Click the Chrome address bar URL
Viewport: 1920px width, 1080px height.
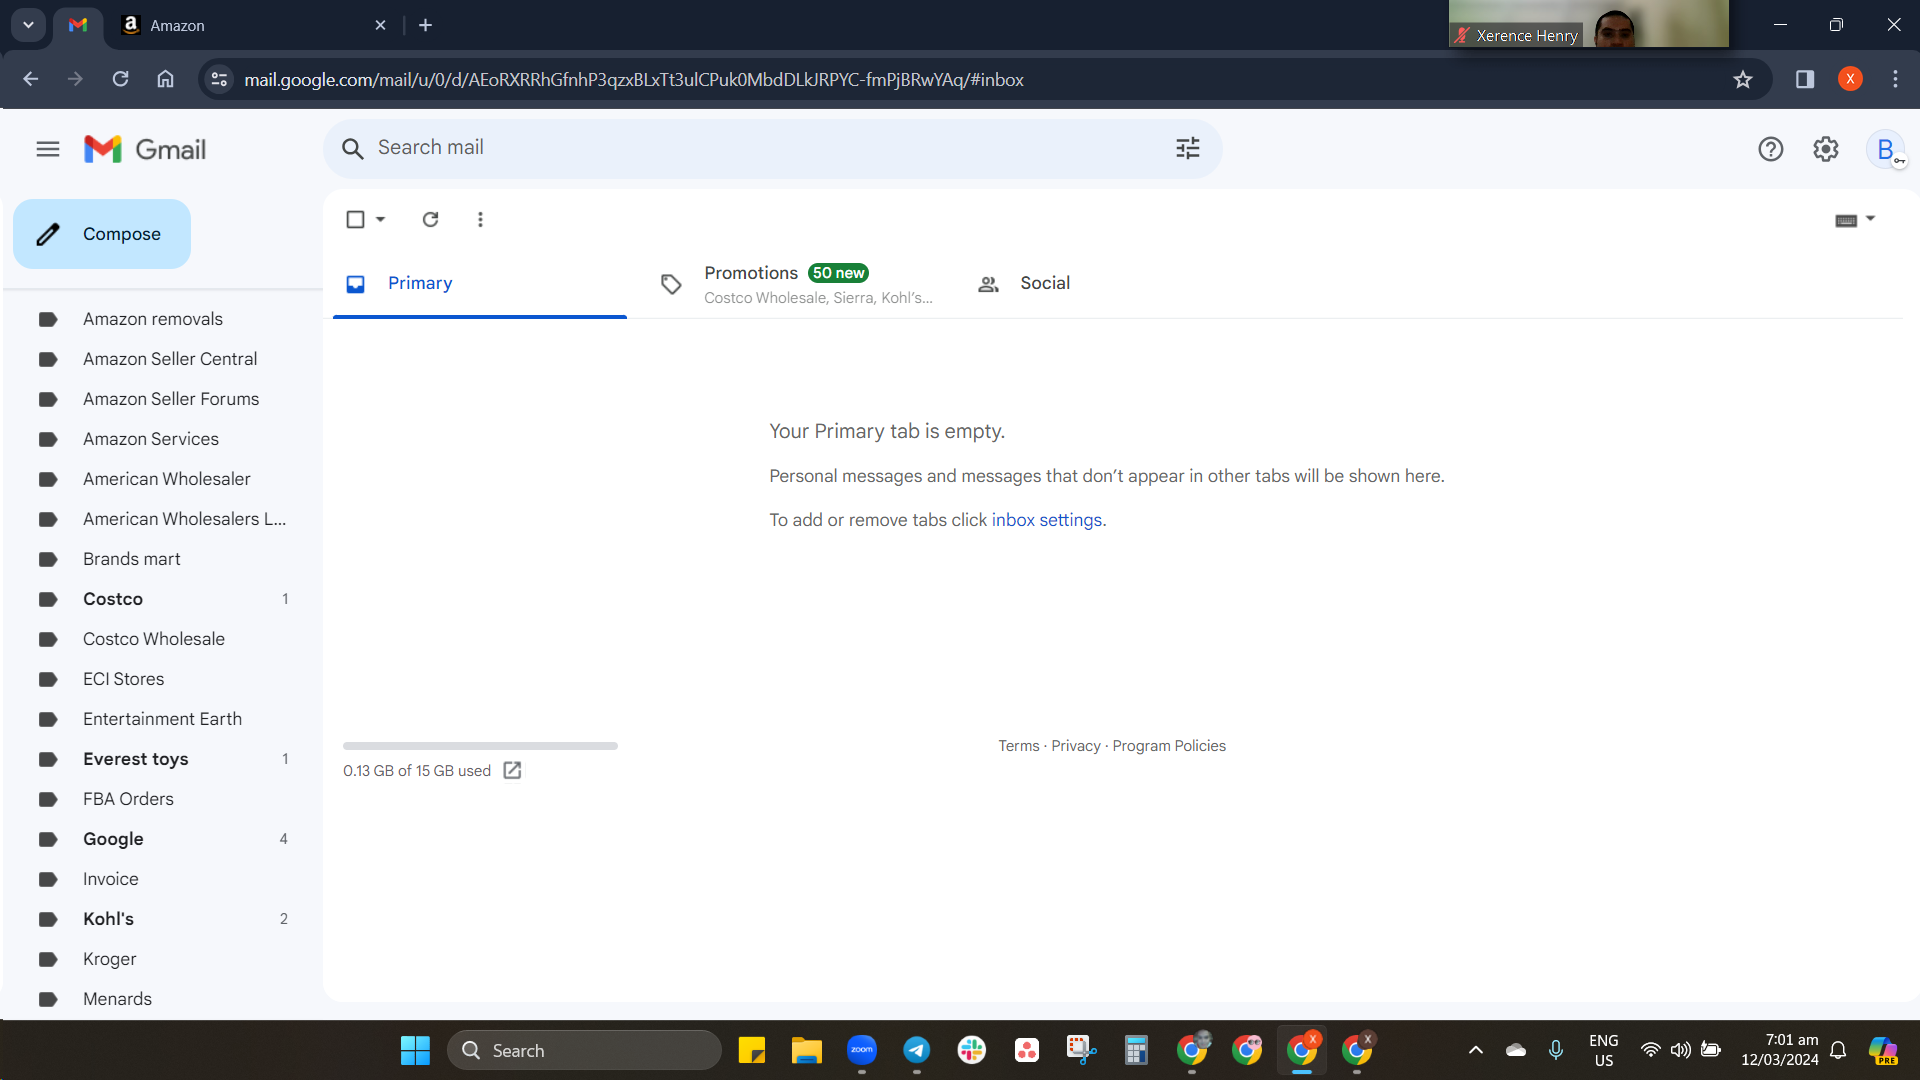634,80
